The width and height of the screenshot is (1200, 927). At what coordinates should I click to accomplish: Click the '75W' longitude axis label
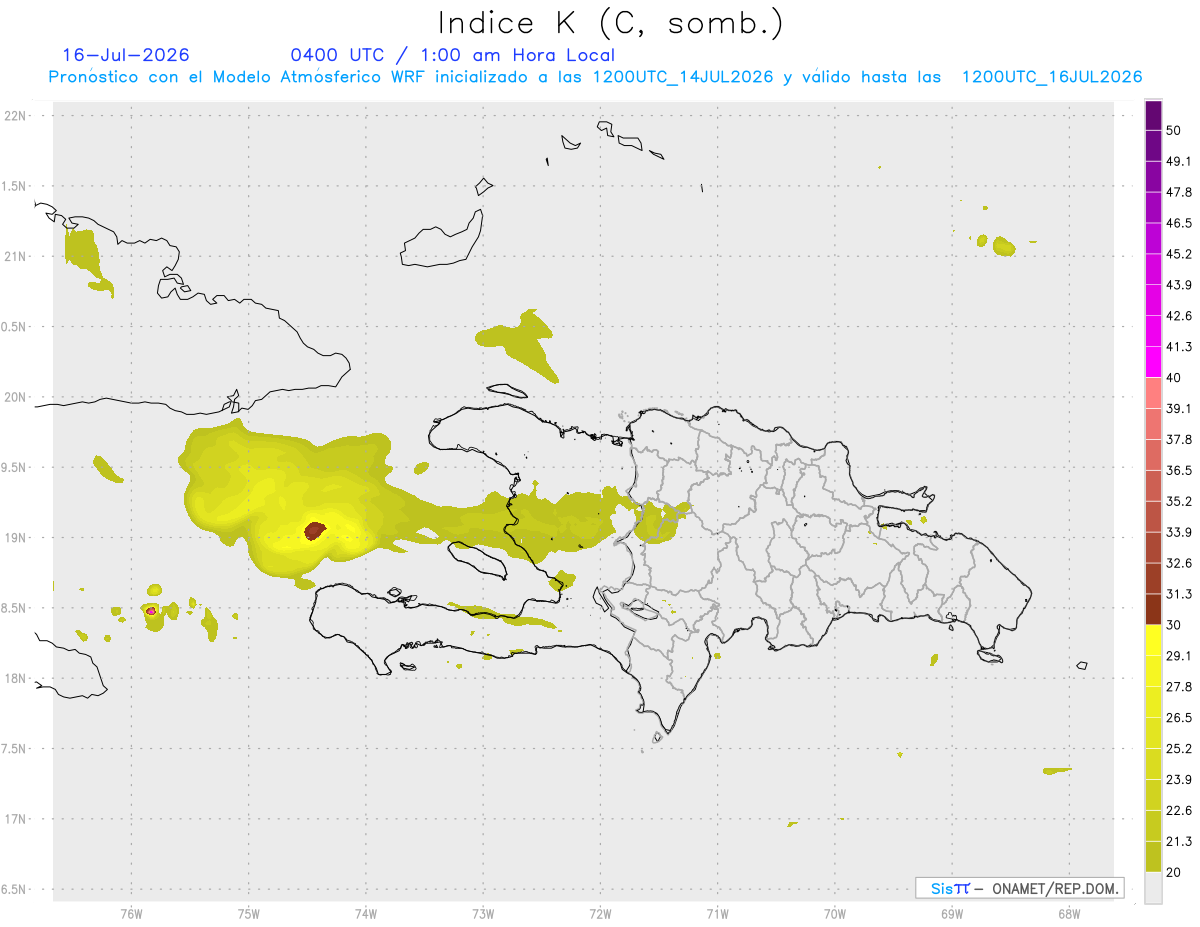(x=248, y=914)
